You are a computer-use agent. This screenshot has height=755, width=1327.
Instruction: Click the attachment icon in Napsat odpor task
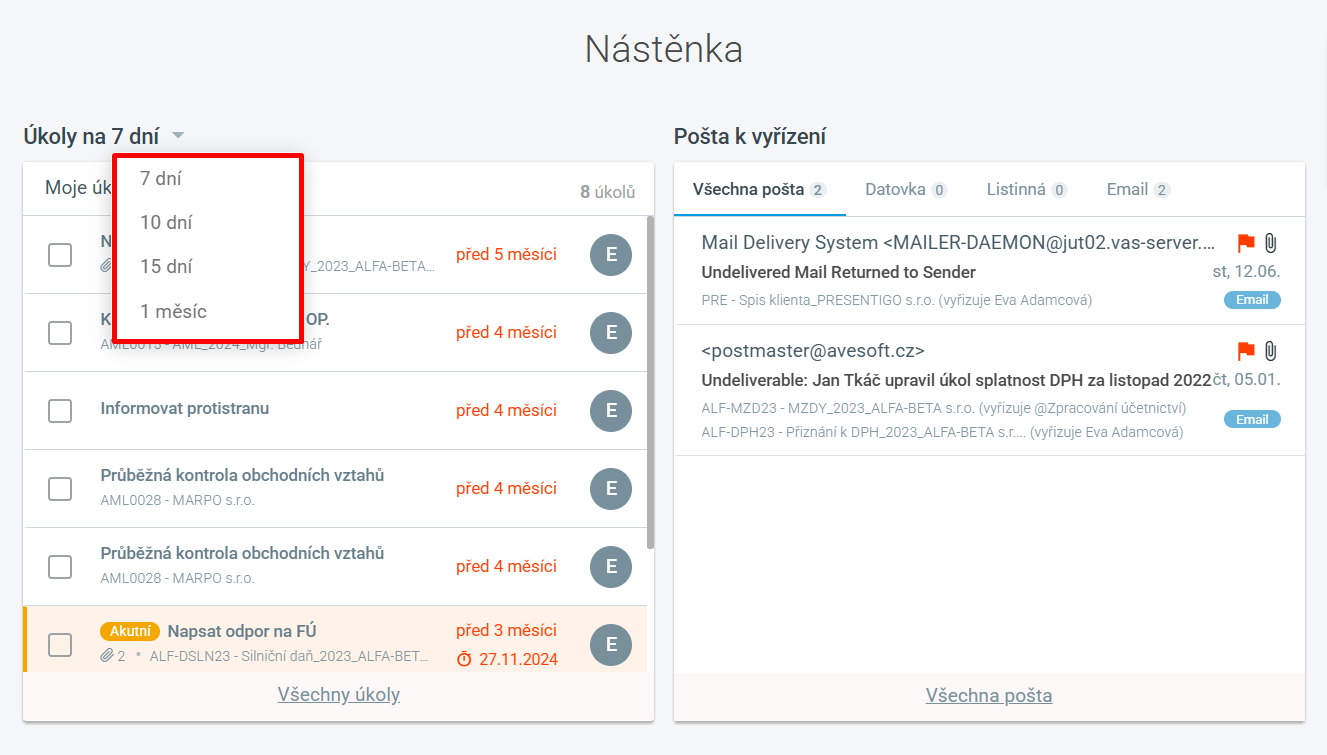(x=107, y=656)
